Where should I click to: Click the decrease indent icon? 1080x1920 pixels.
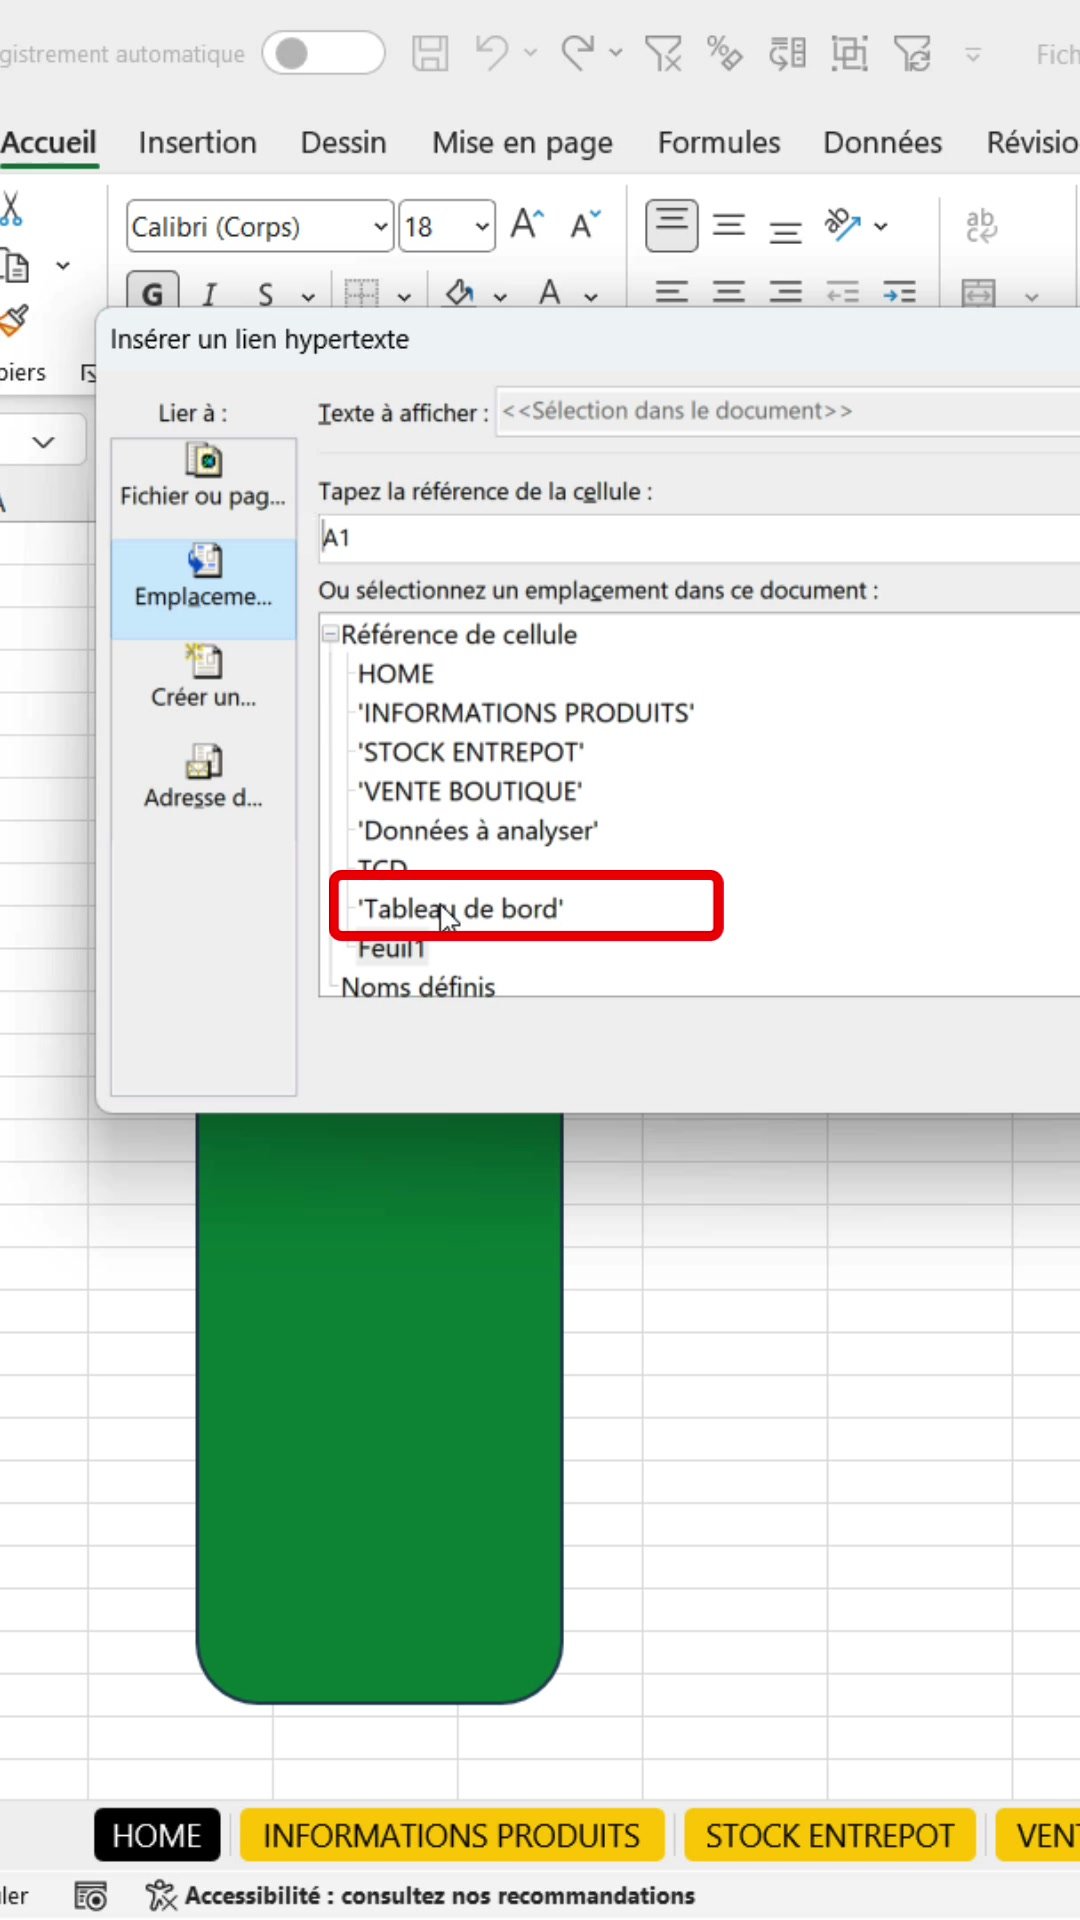[842, 292]
